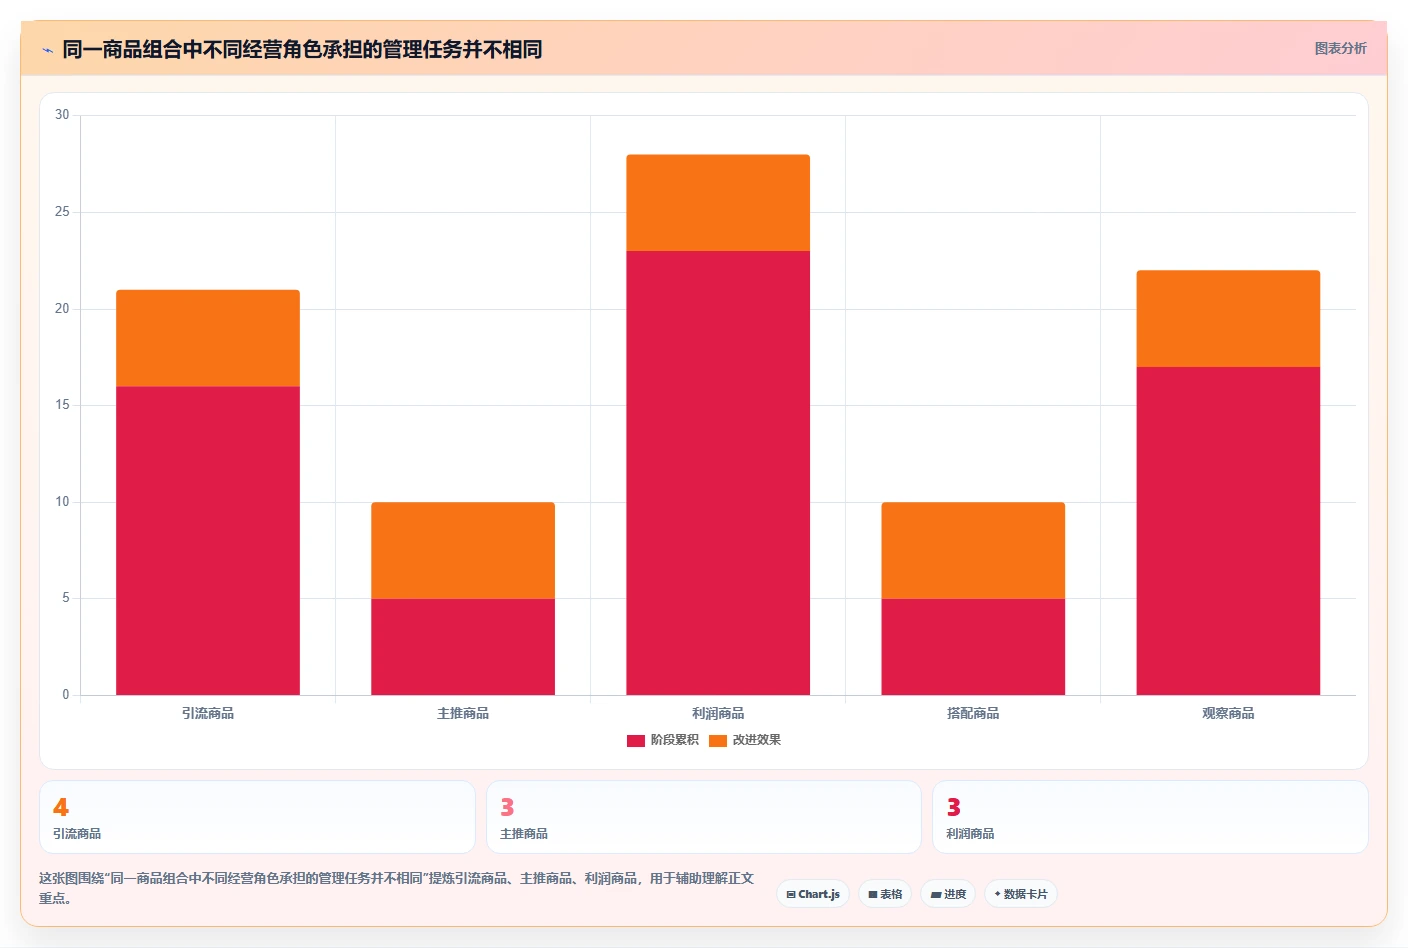Image resolution: width=1408 pixels, height=948 pixels.
Task: Click the orange segment of the 搭配商品 bar
Action: click(x=973, y=550)
